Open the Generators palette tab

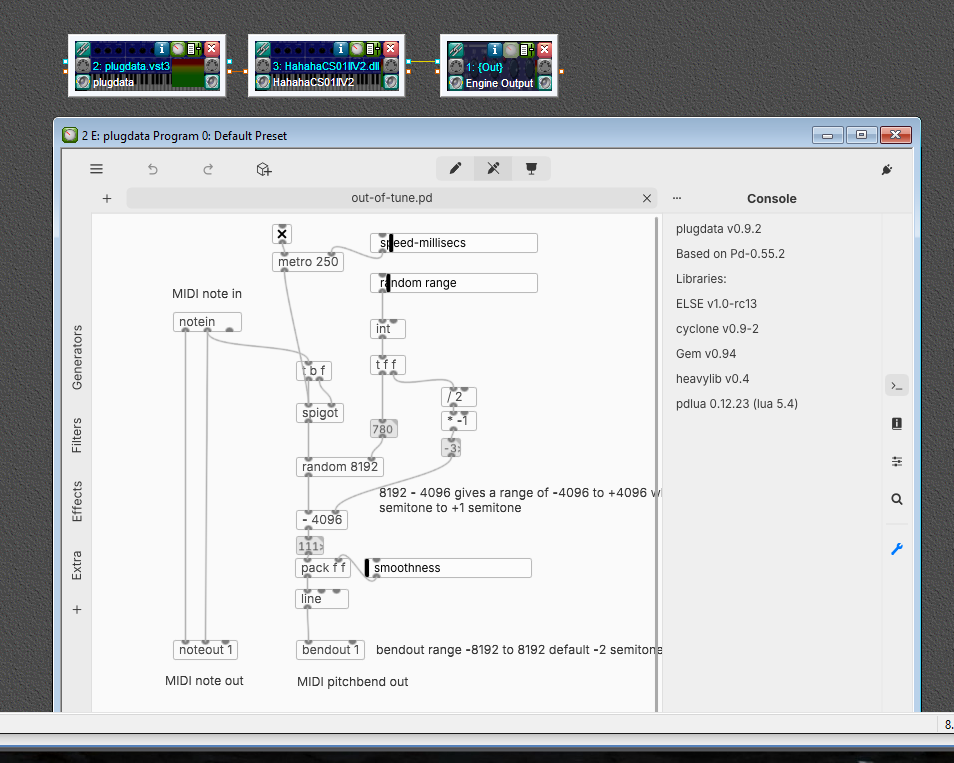77,357
